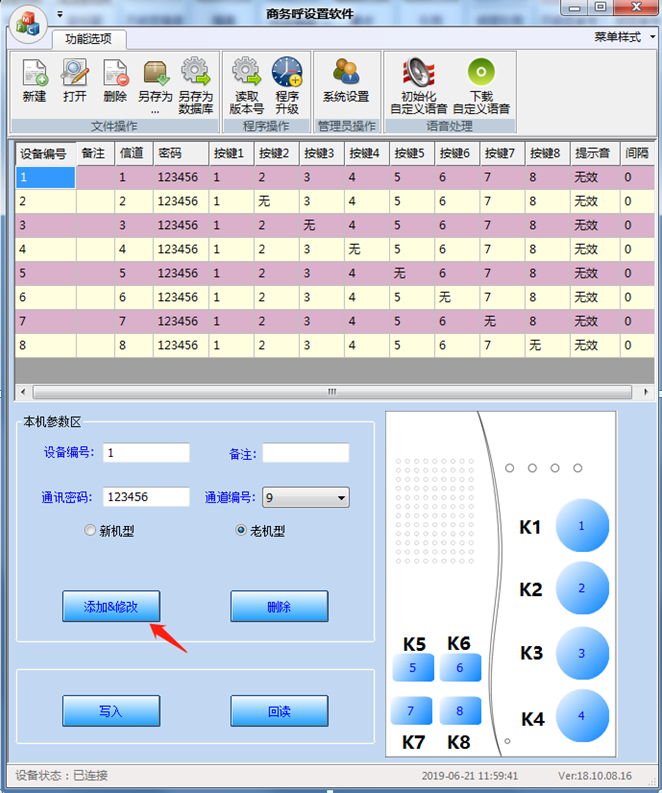Click the horizontal scrollbar under the table
The image size is (662, 793).
(x=334, y=392)
